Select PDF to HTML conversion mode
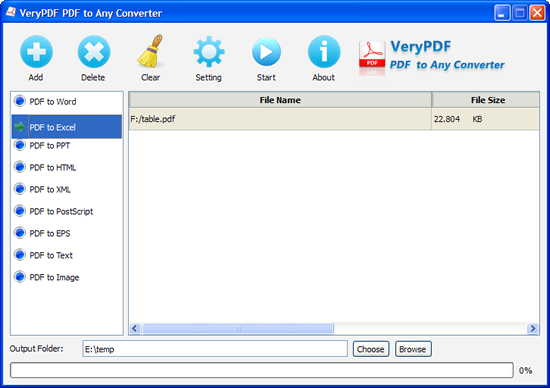 [67, 167]
